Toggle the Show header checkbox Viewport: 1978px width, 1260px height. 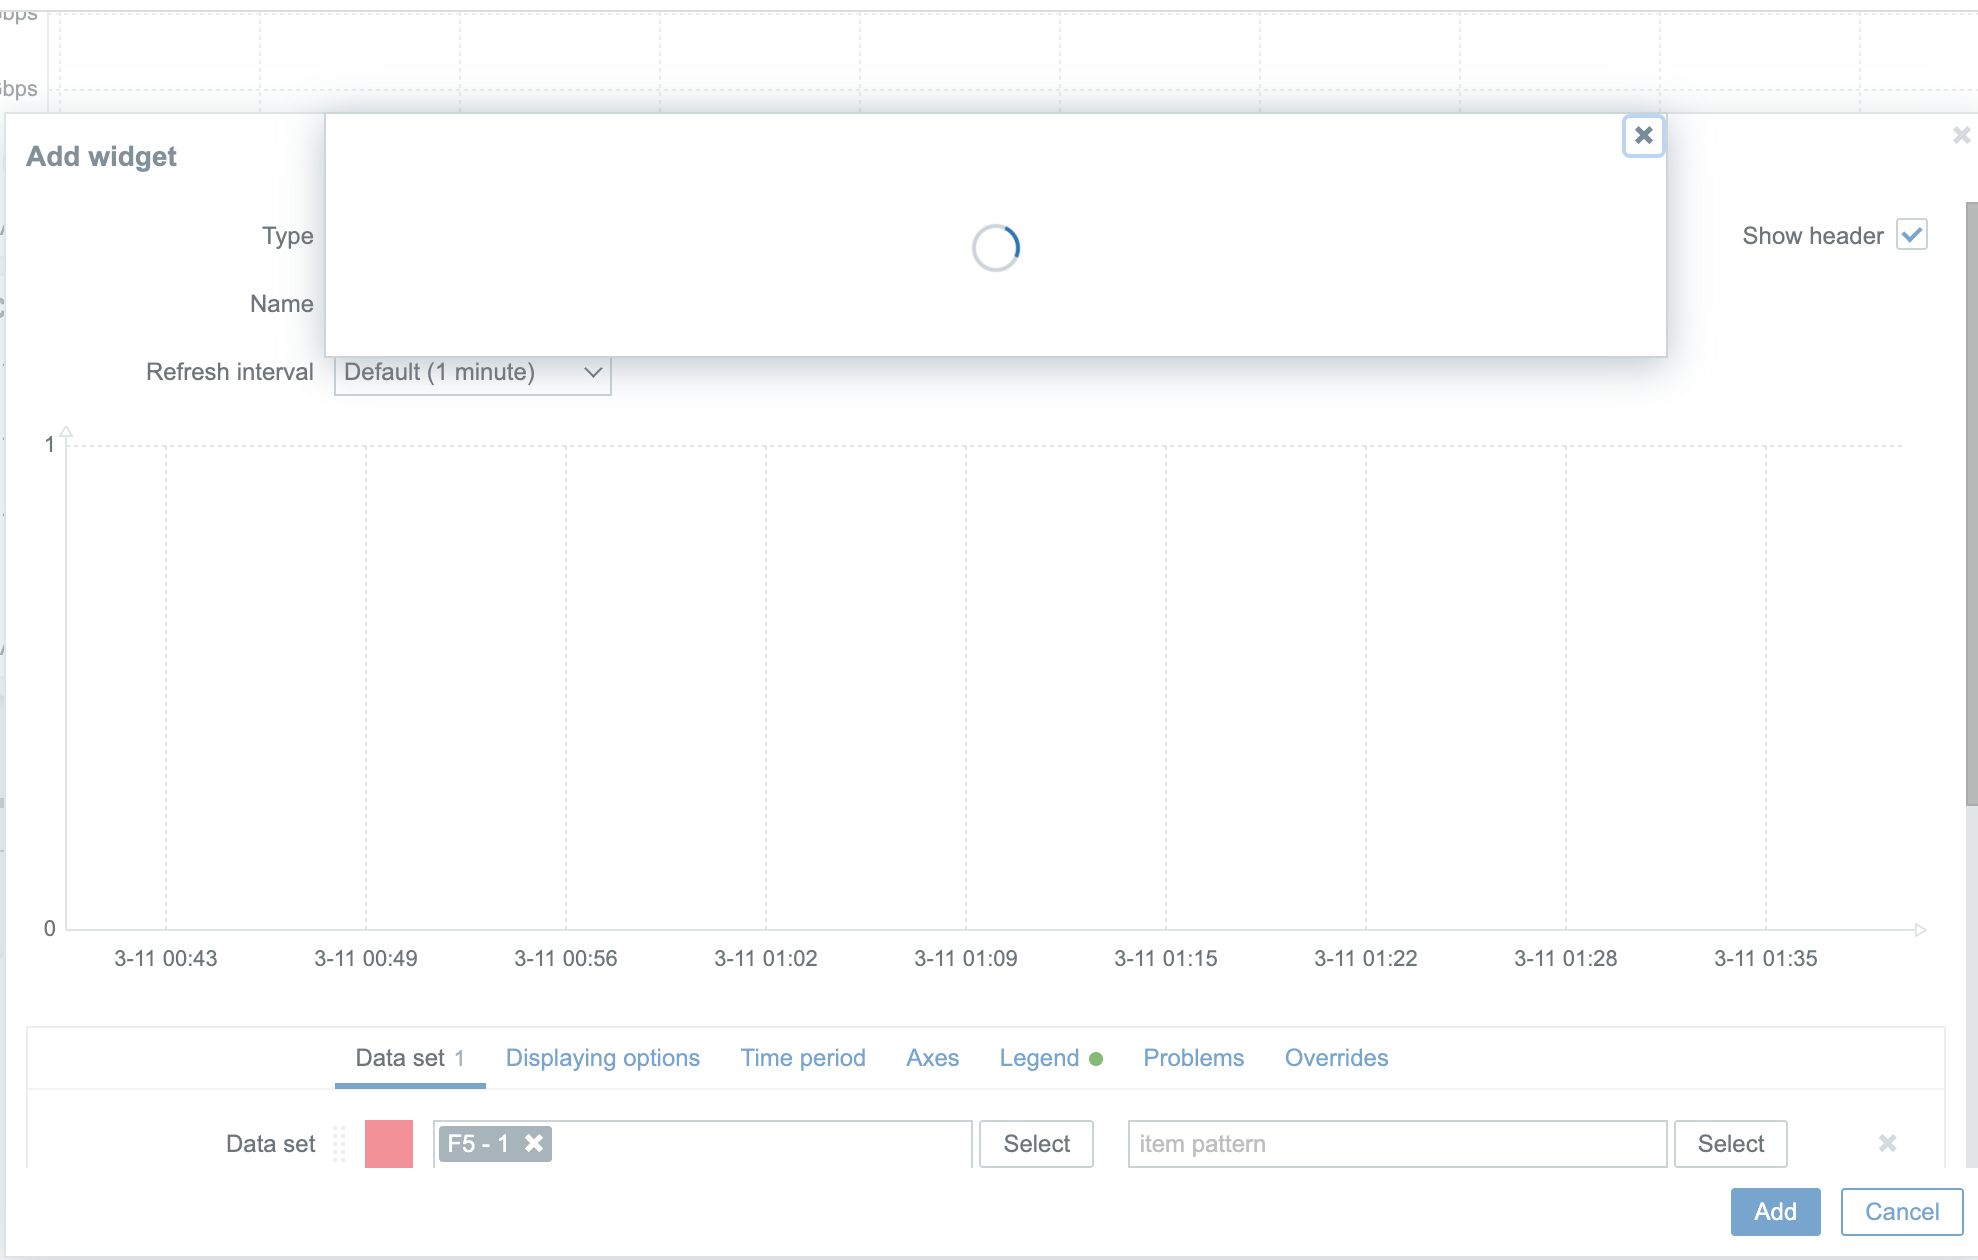click(1911, 235)
